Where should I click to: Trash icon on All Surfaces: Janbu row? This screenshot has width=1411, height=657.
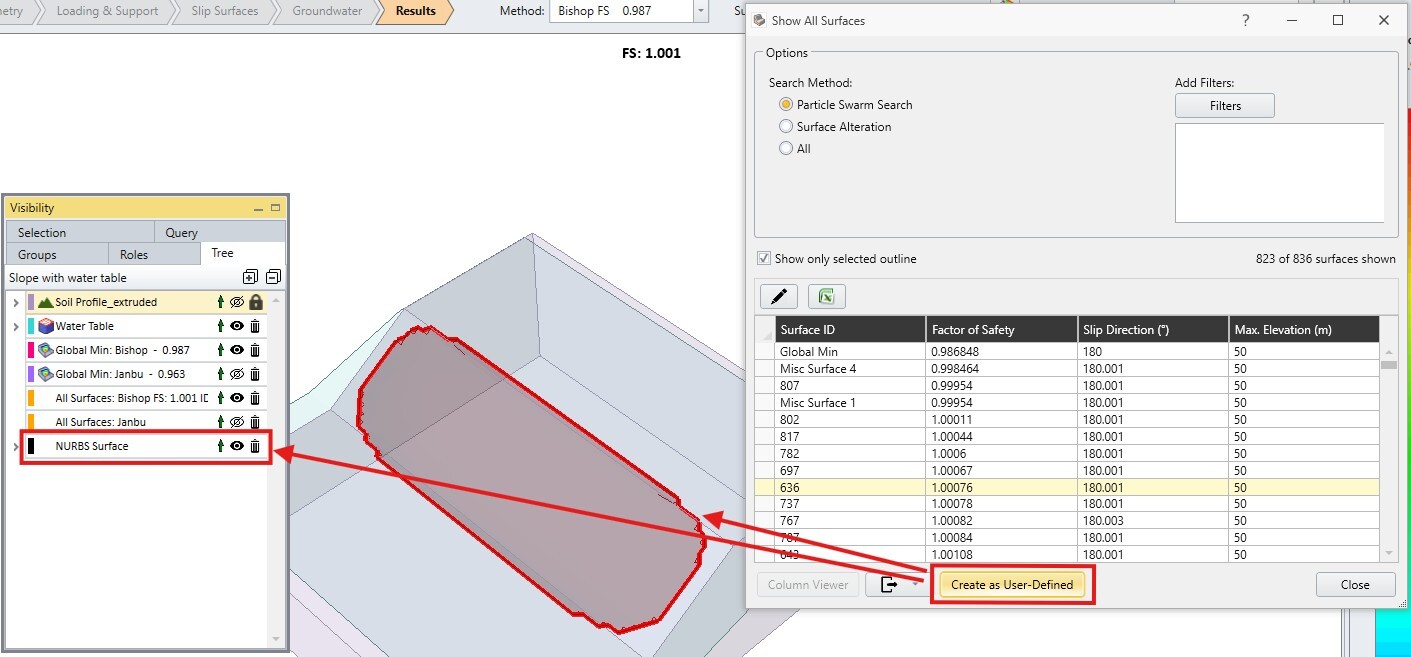(255, 422)
